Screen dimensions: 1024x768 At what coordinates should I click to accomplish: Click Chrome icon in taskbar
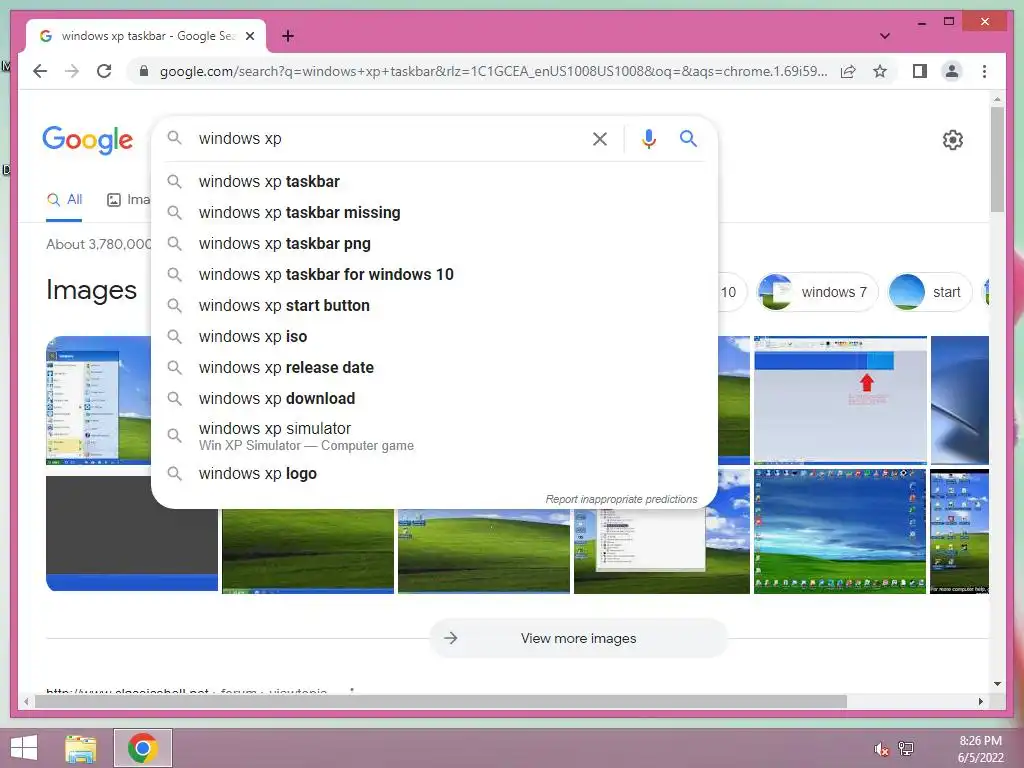click(x=143, y=748)
